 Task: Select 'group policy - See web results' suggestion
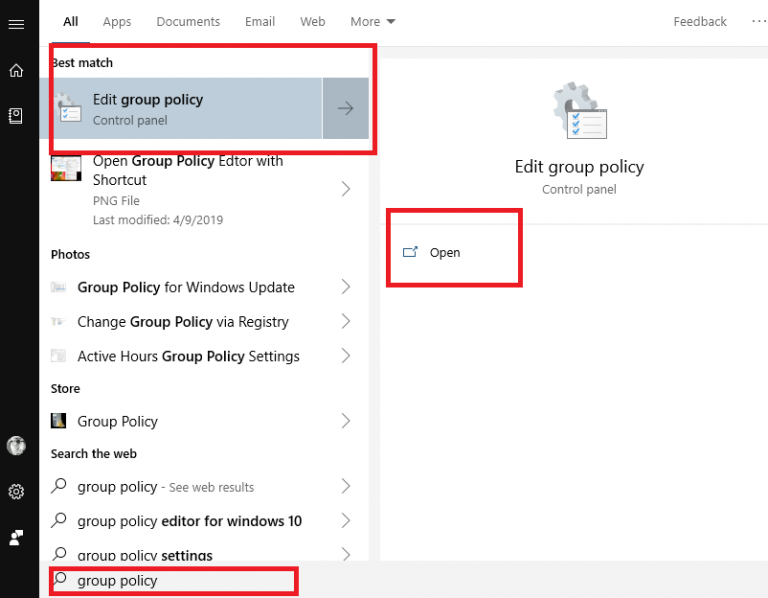[x=204, y=486]
